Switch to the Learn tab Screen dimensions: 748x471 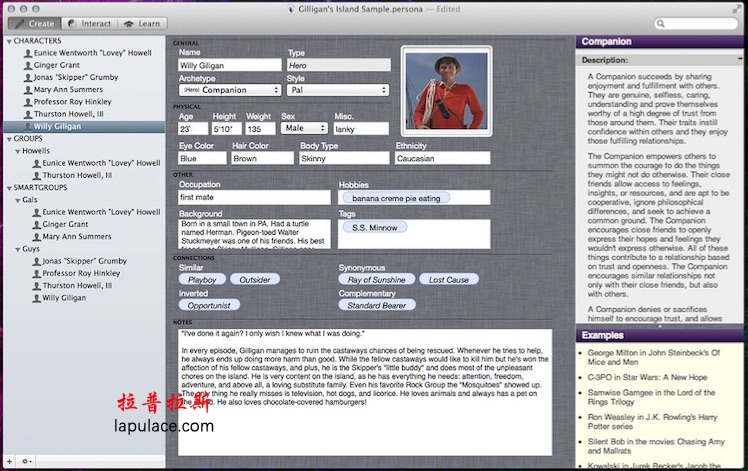(x=142, y=23)
